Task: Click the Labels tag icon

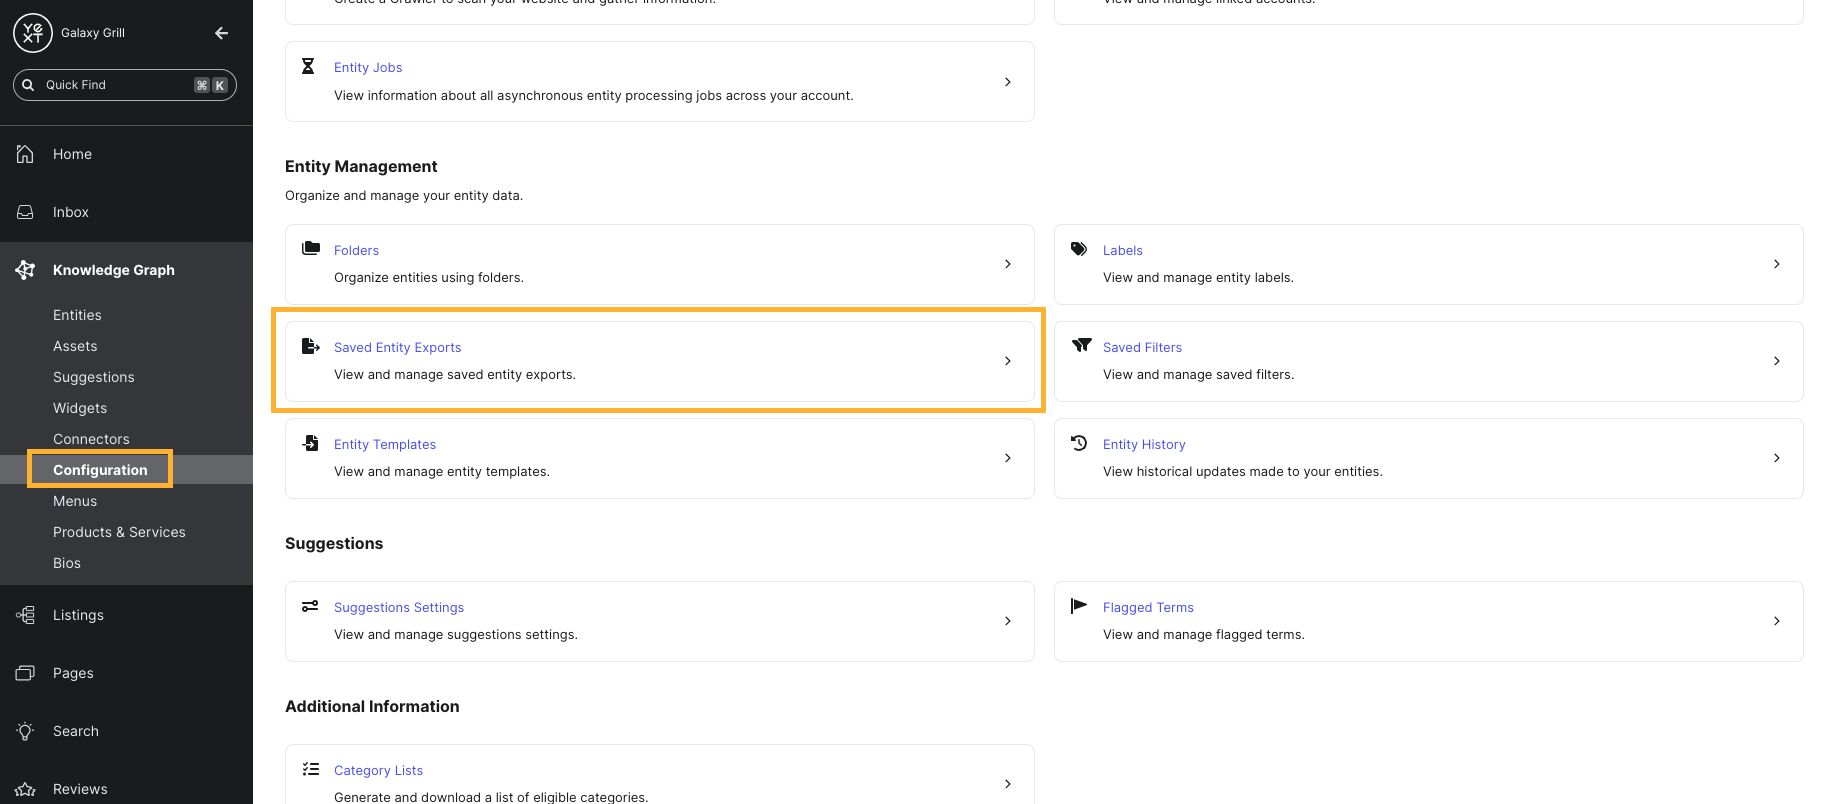Action: click(x=1079, y=249)
